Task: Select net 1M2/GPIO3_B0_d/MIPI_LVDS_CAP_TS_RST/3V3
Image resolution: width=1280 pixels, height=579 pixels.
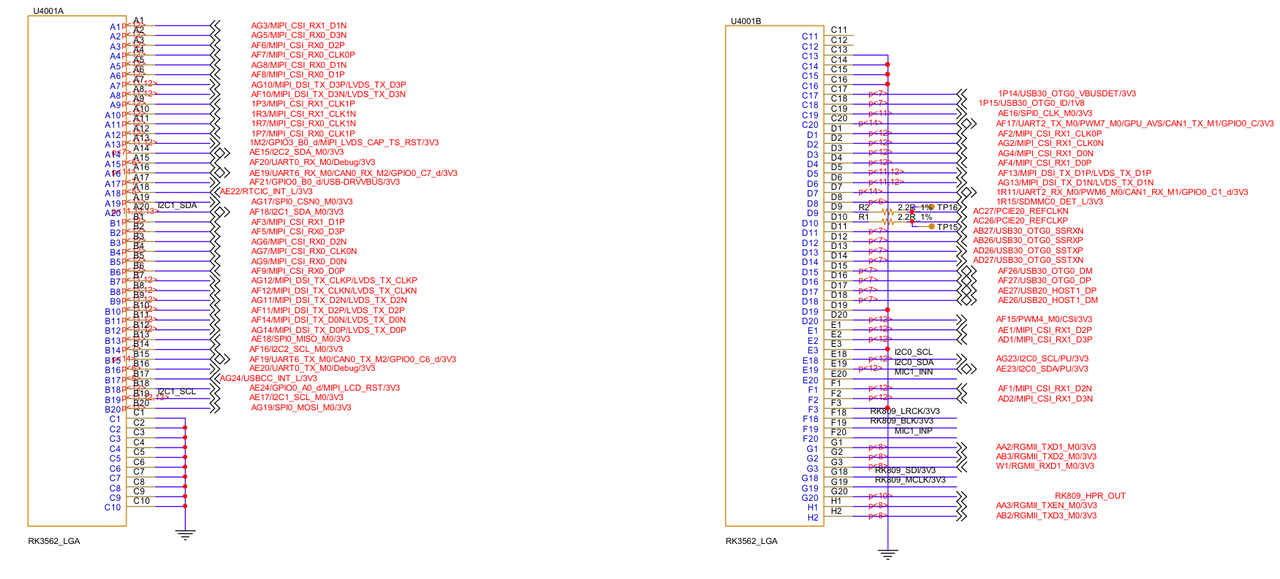Action: click(345, 143)
